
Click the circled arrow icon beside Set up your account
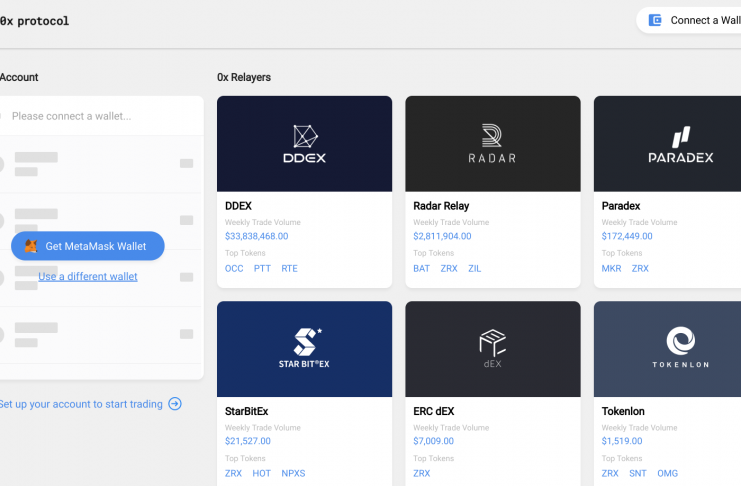175,404
